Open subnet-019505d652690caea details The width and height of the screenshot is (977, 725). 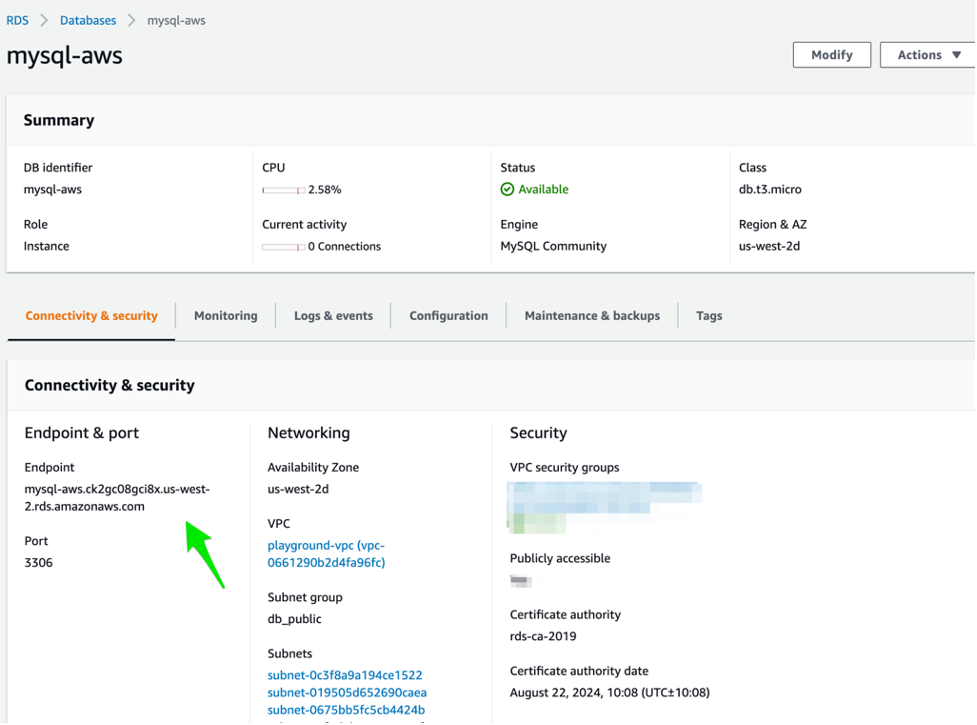[347, 692]
